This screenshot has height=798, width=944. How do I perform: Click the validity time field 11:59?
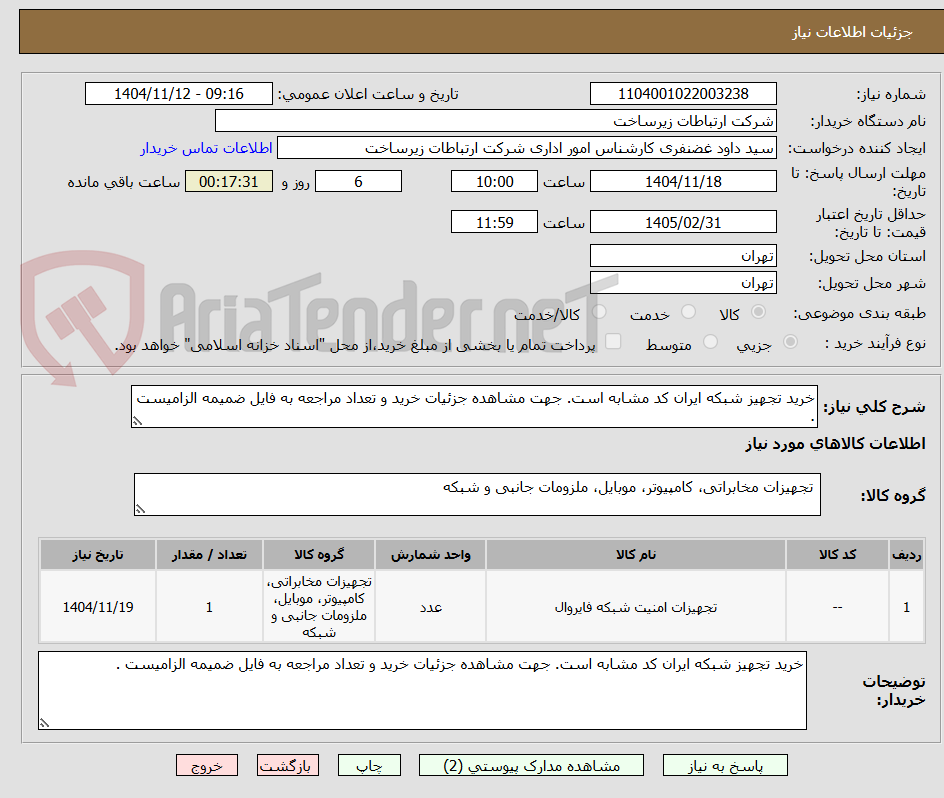[494, 222]
